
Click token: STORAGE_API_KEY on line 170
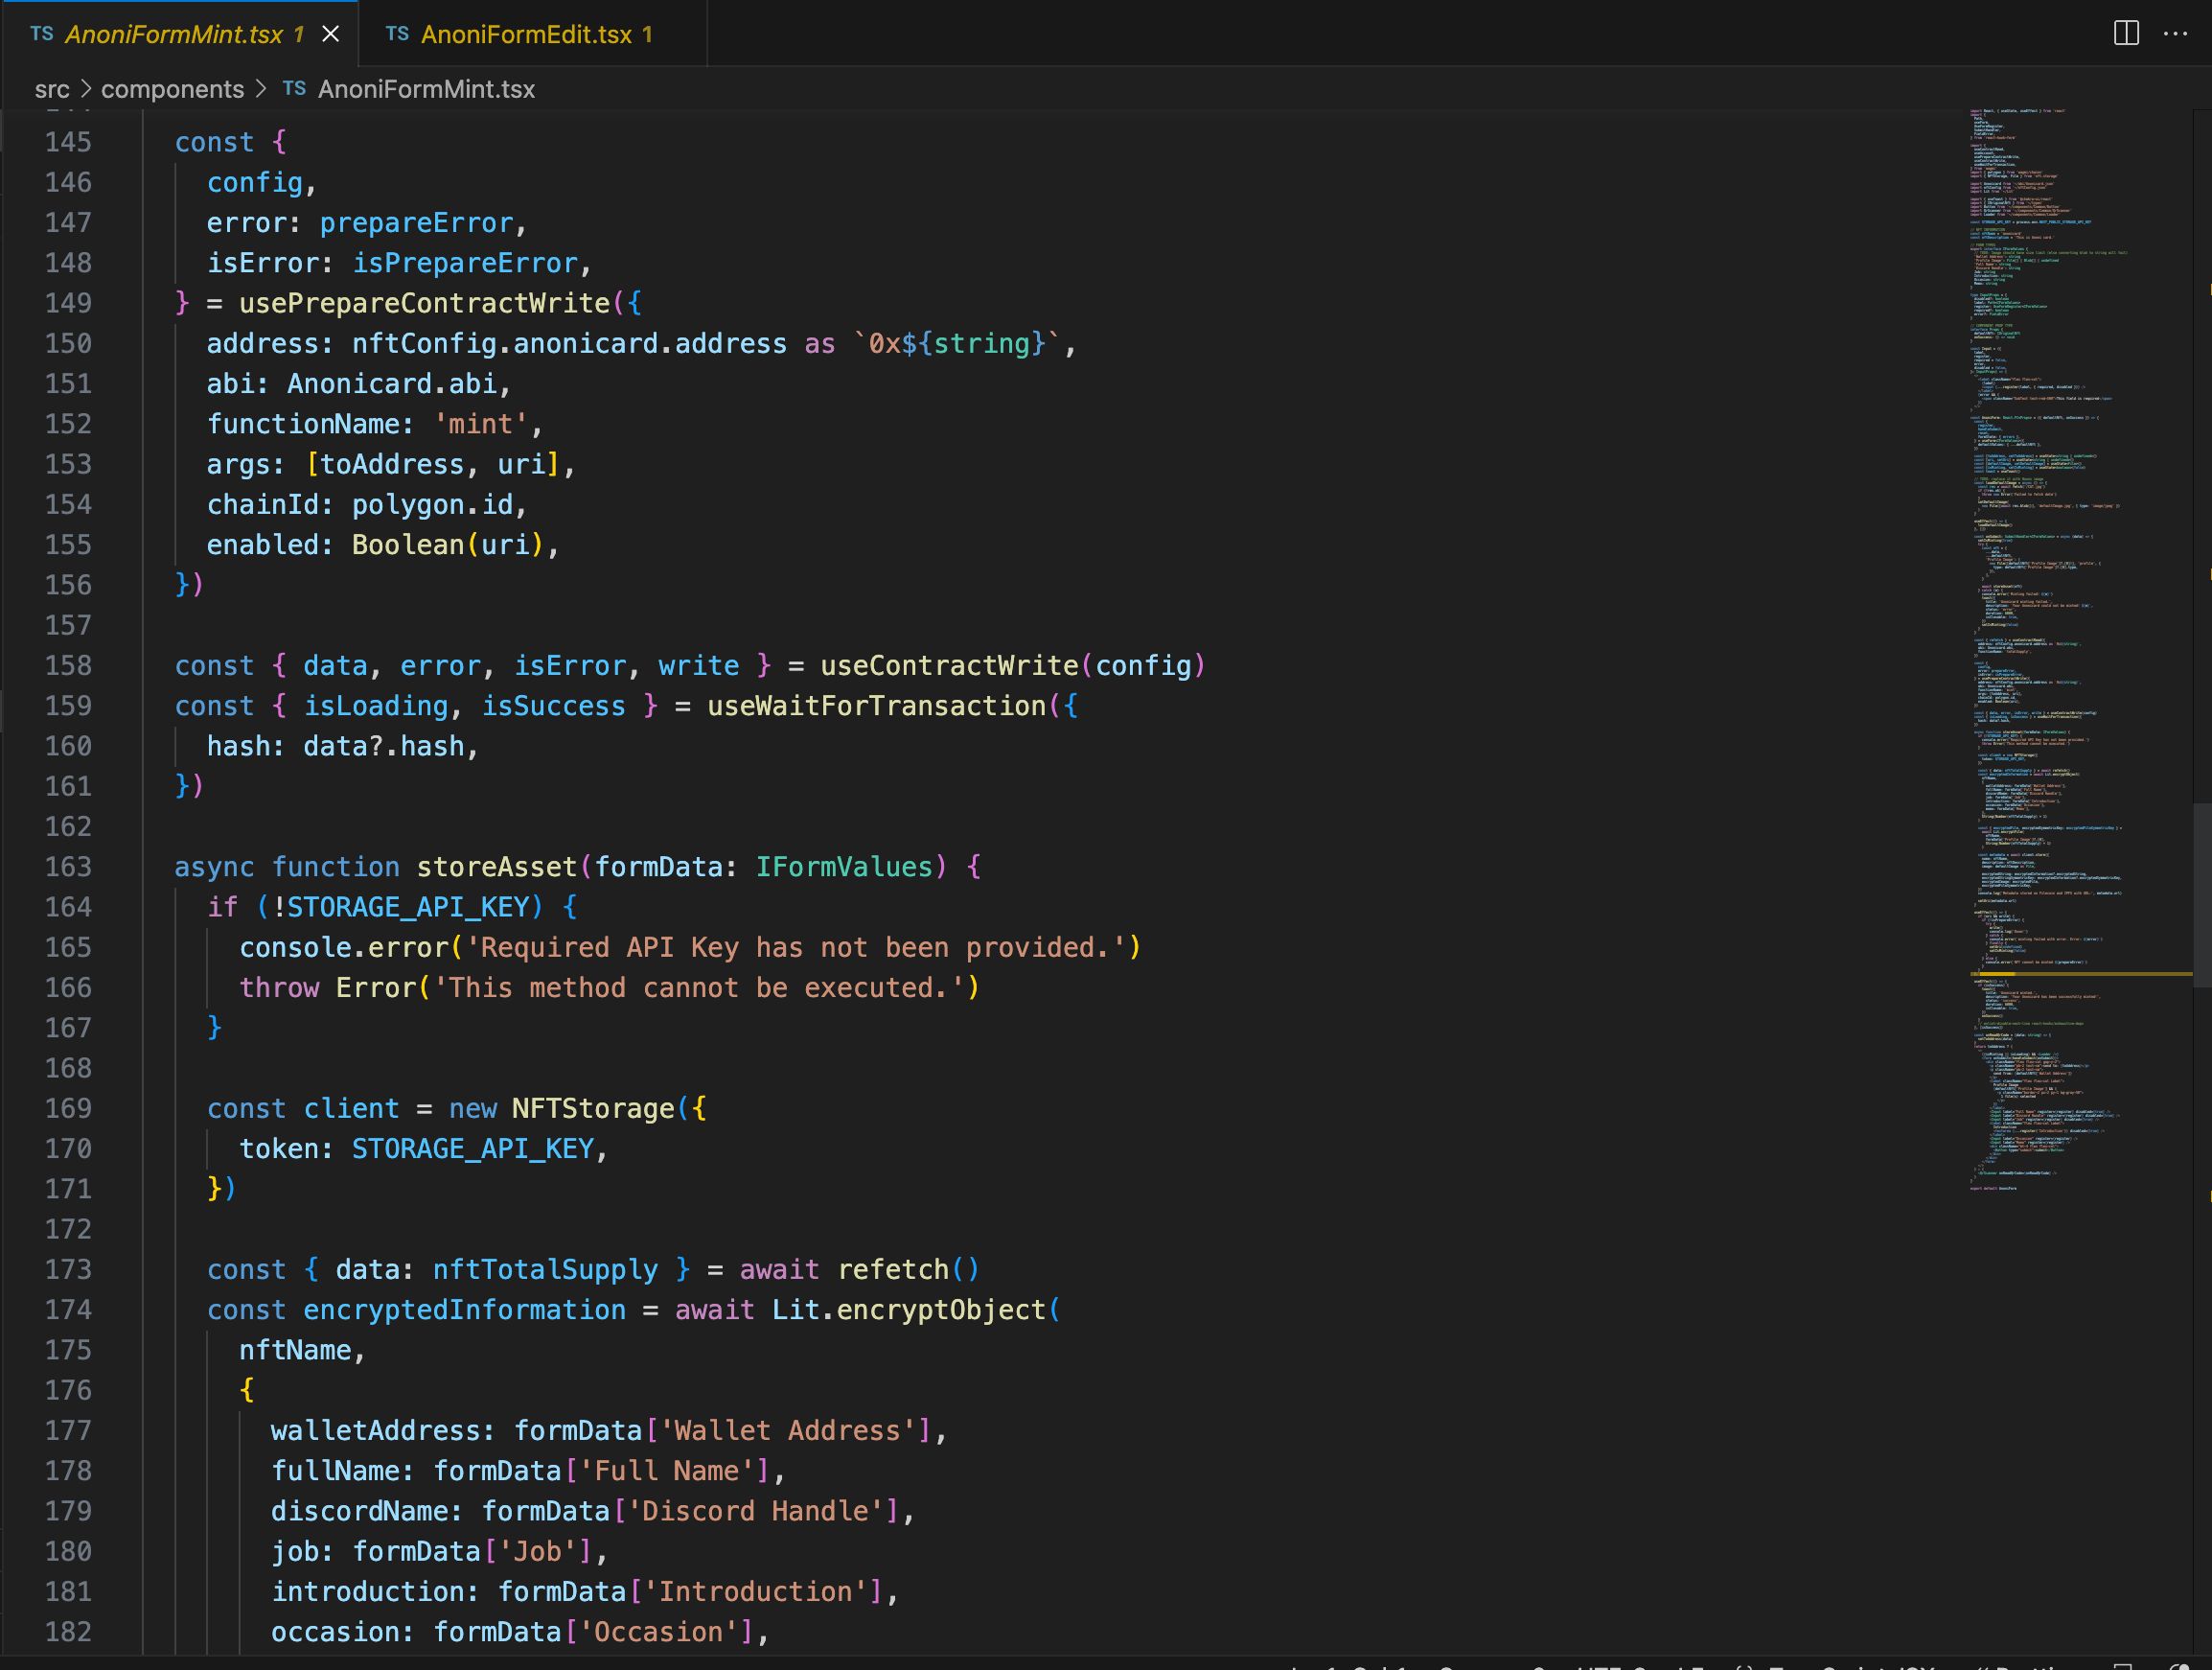point(417,1149)
